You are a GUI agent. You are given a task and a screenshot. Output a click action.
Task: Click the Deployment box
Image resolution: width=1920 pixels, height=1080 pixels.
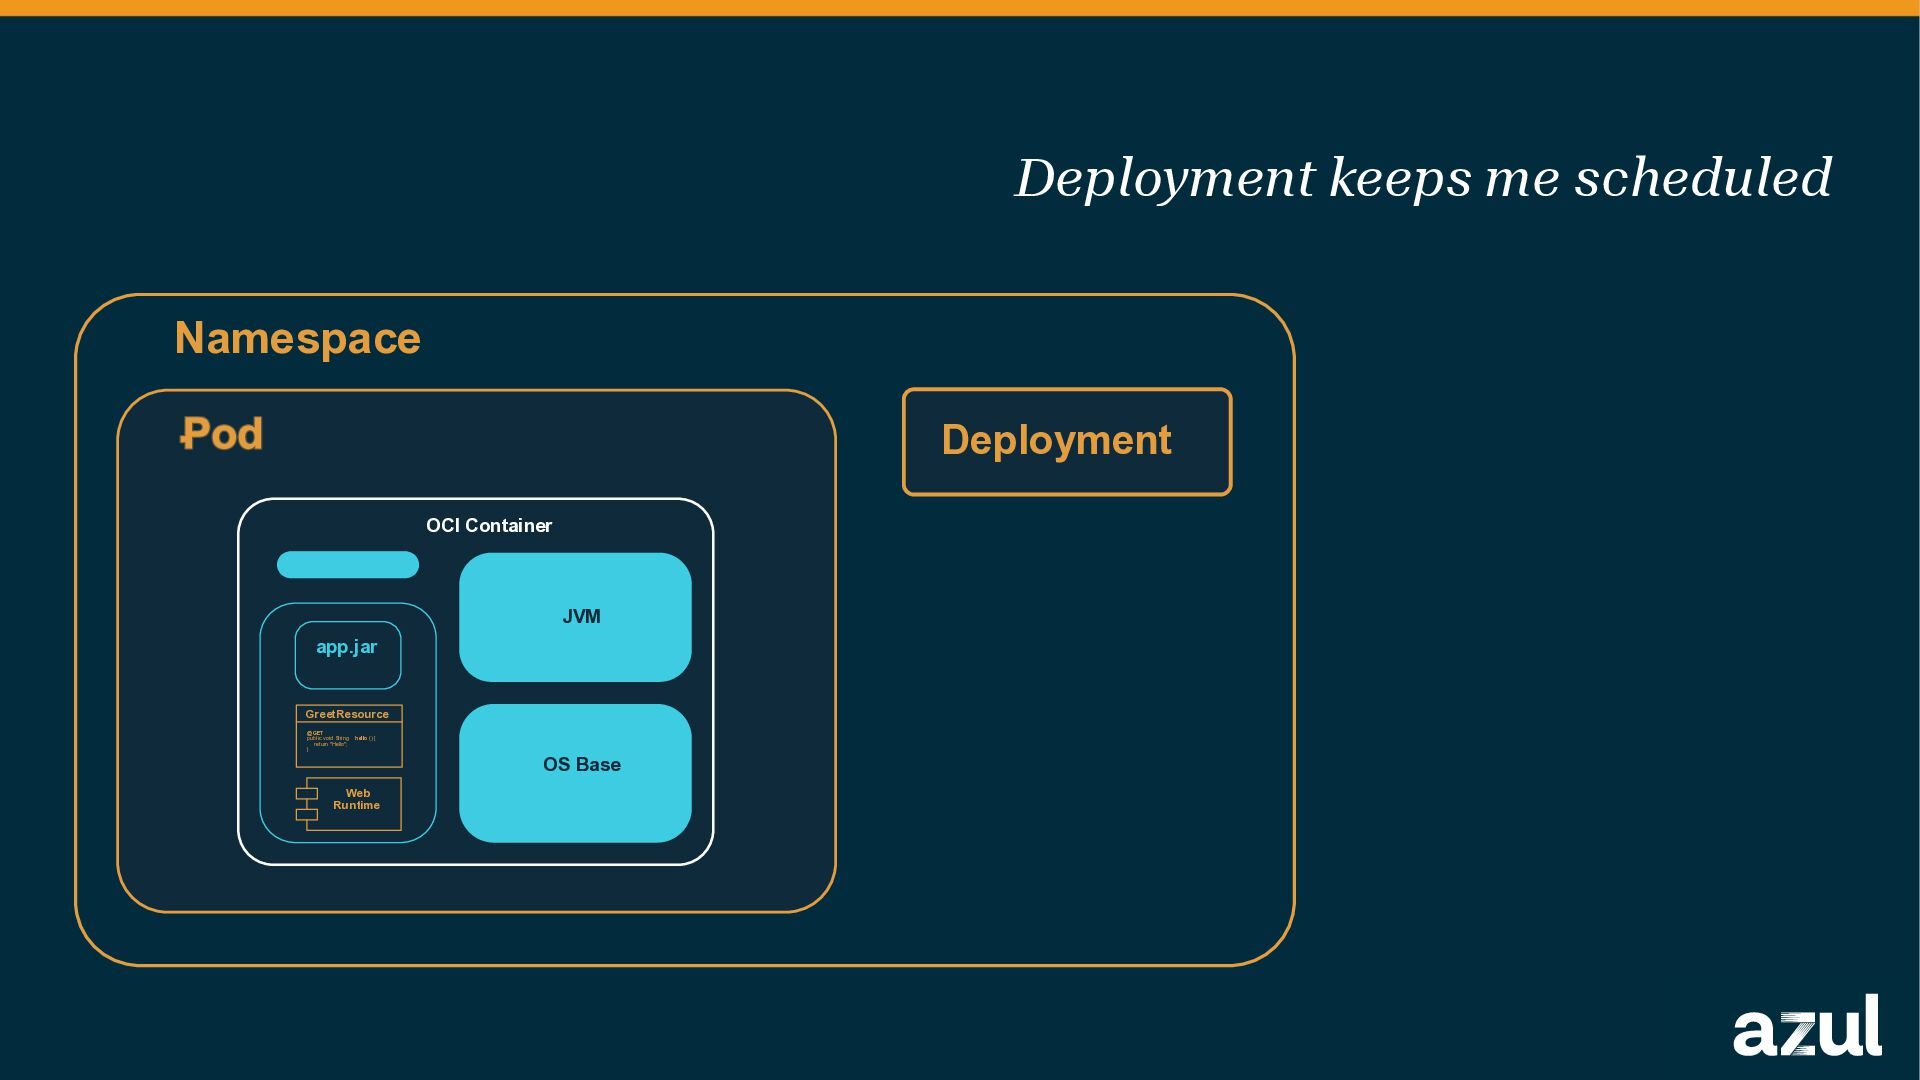click(x=1067, y=441)
